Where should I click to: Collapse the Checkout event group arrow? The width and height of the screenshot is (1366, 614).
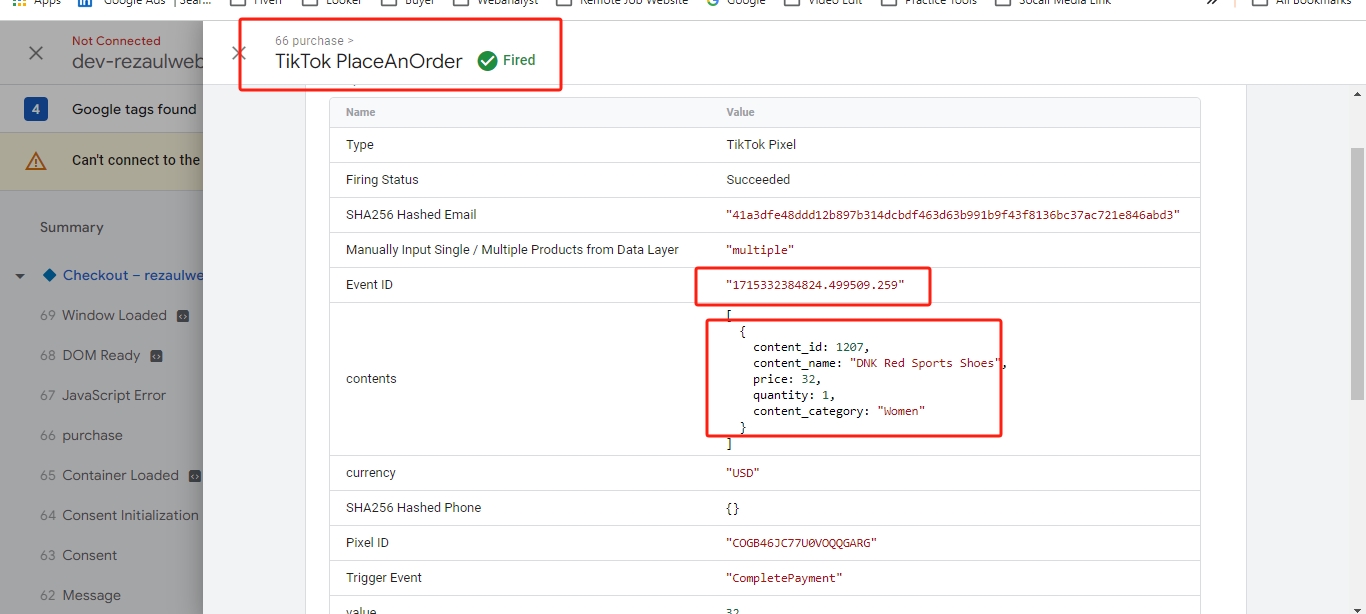(x=20, y=276)
